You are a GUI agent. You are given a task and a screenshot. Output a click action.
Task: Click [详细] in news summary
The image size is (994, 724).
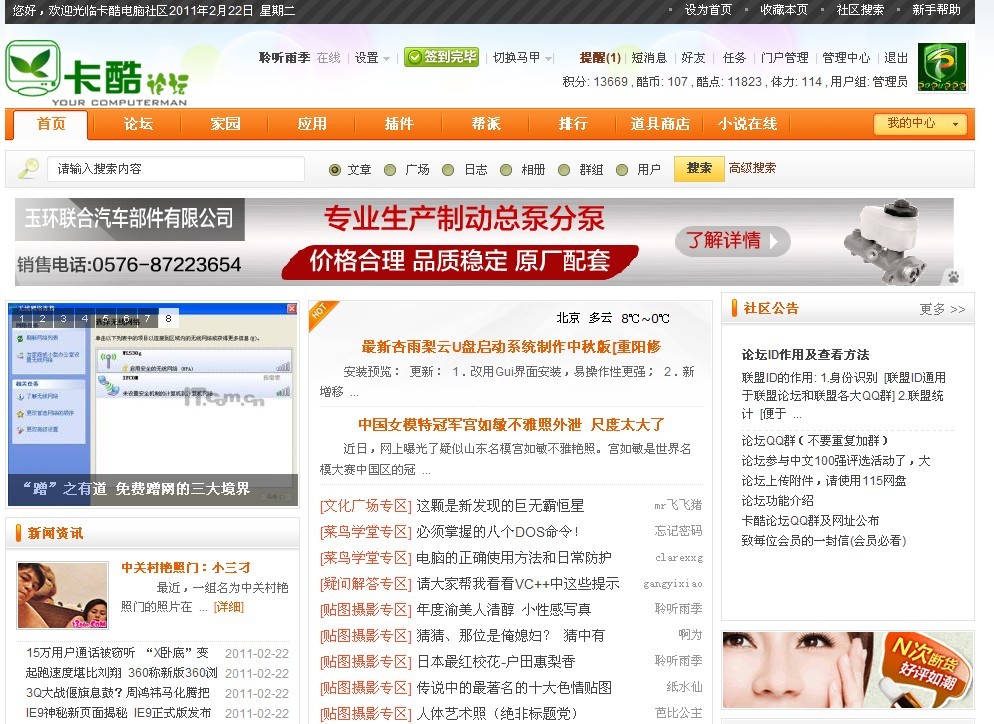click(228, 607)
